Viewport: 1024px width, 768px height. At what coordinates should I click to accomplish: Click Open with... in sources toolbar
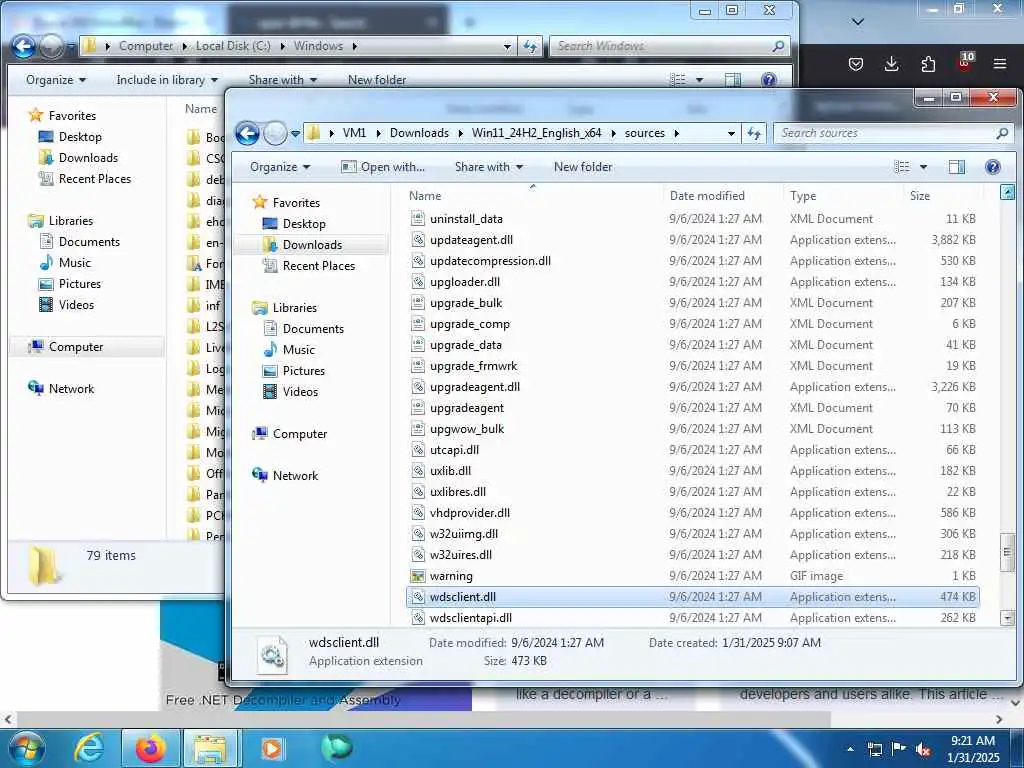tap(383, 167)
